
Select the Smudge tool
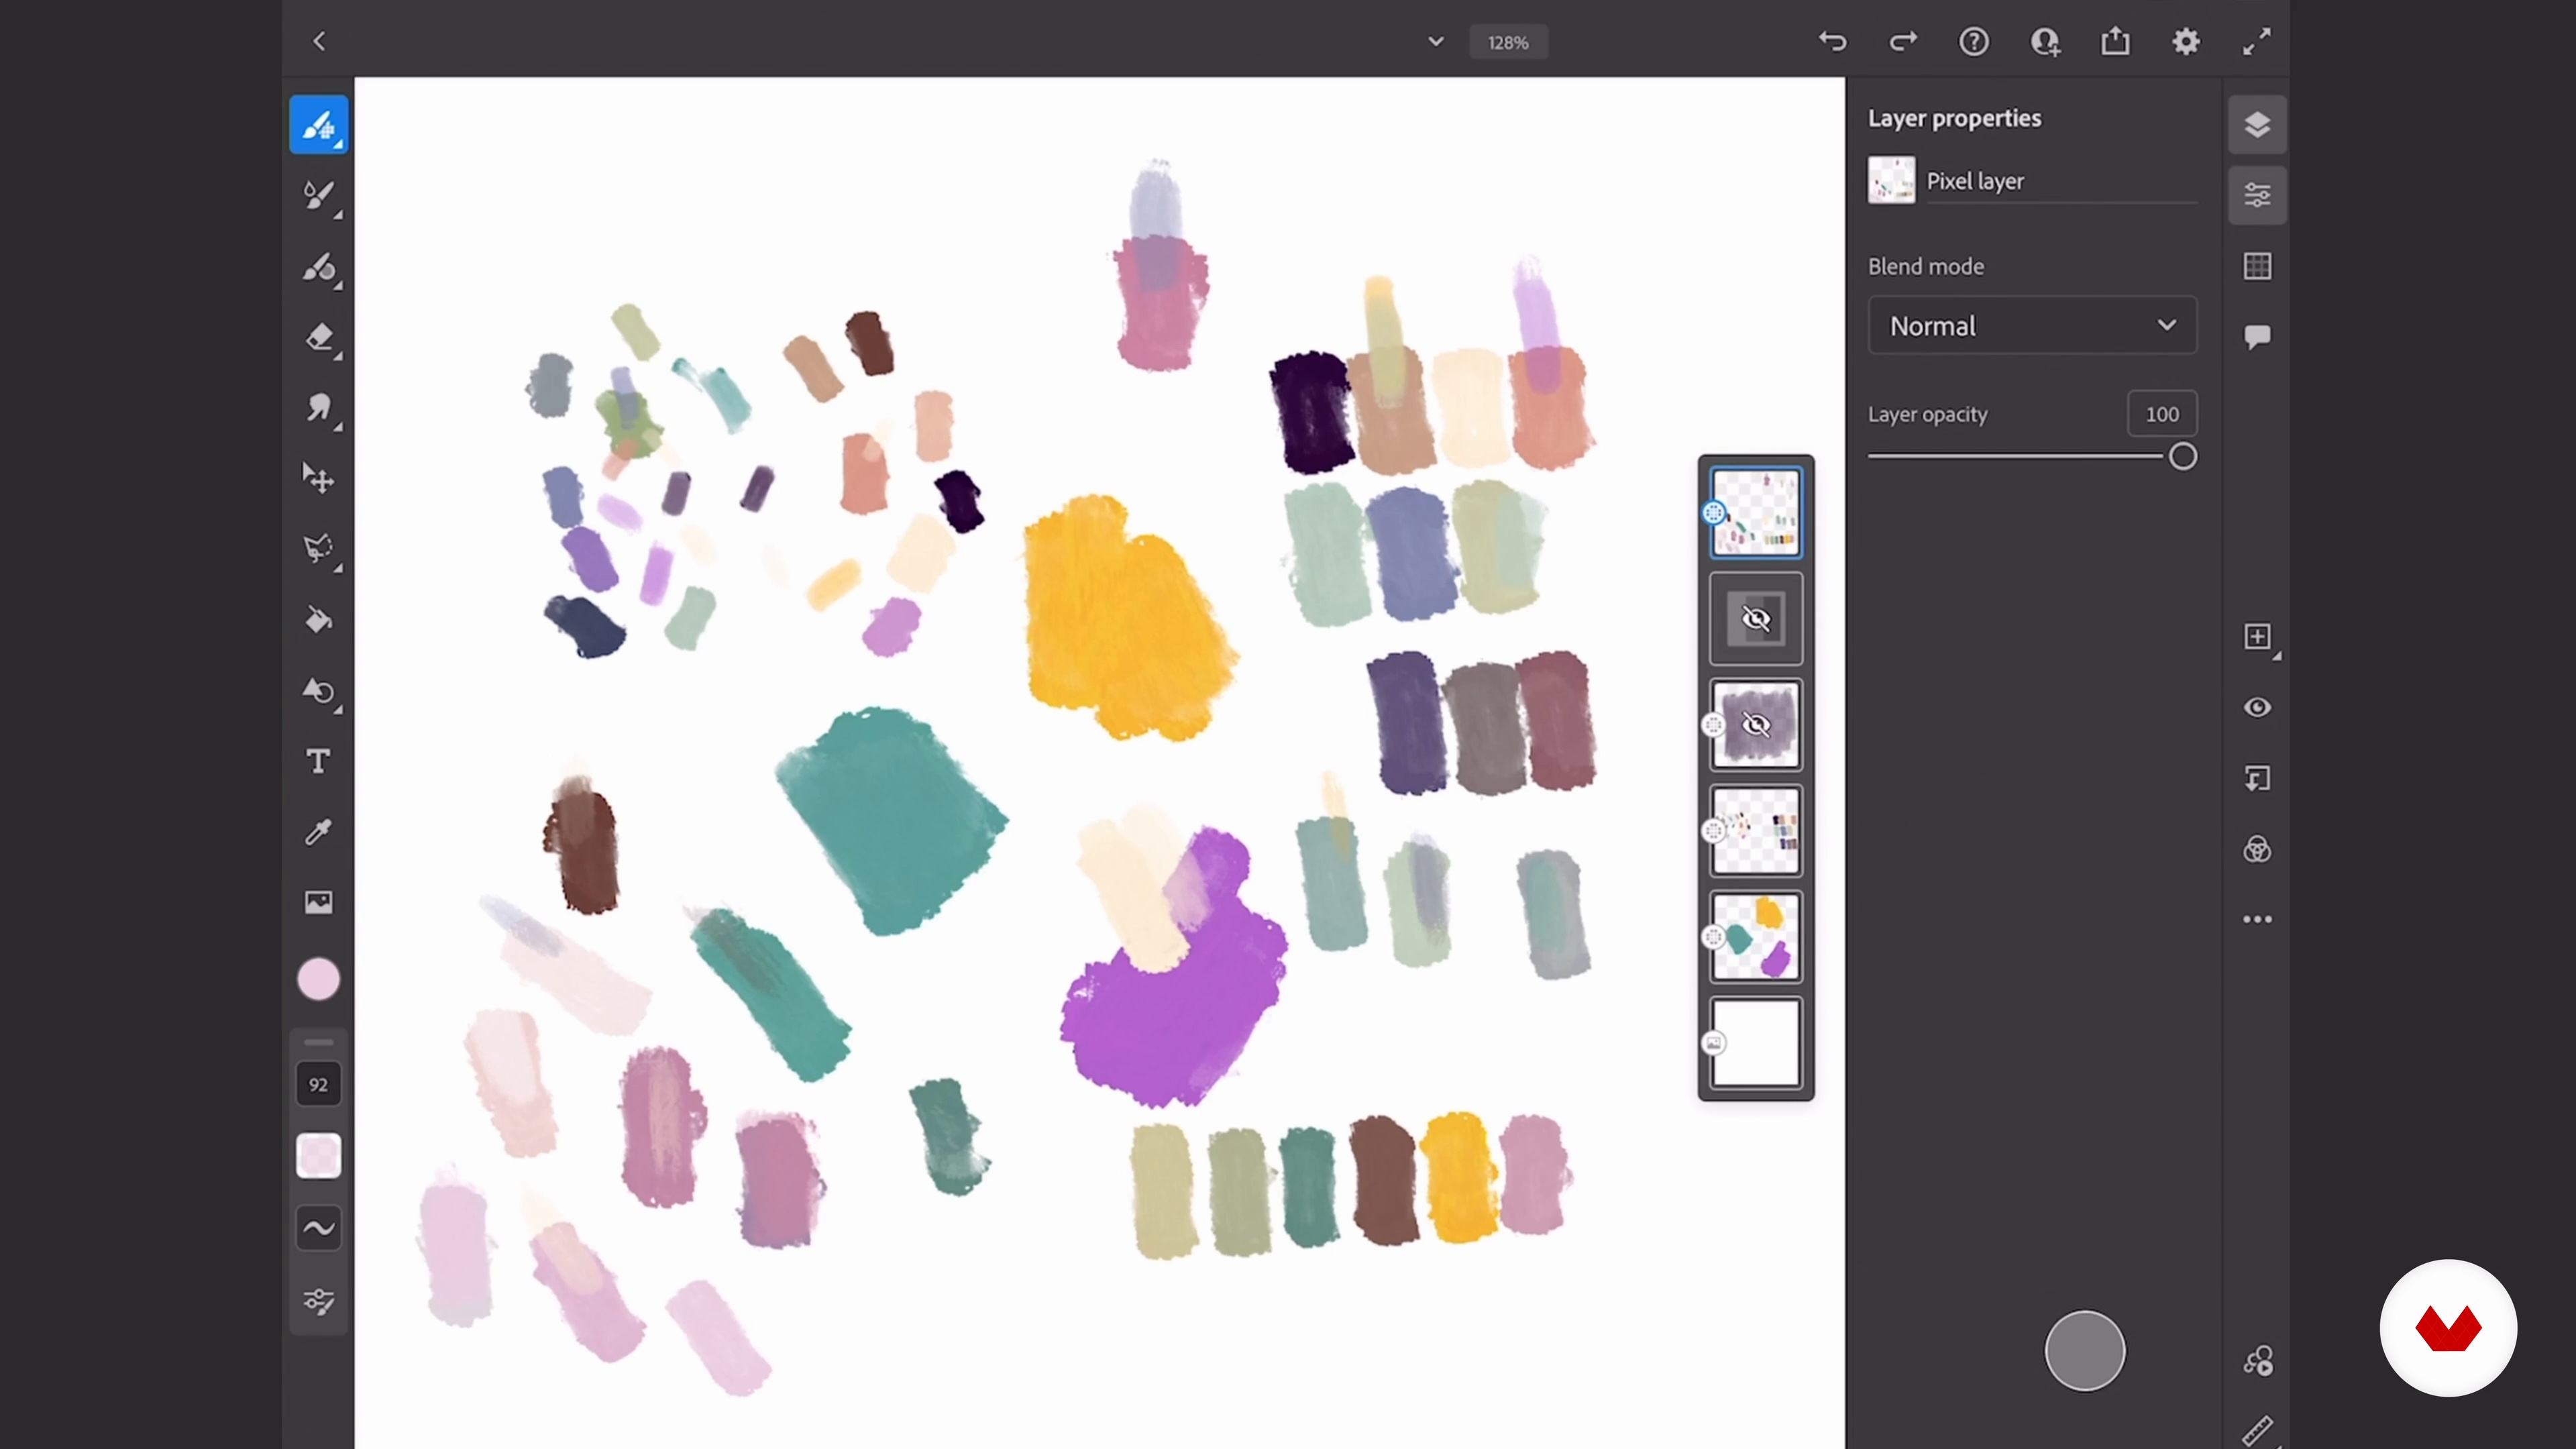[x=319, y=408]
